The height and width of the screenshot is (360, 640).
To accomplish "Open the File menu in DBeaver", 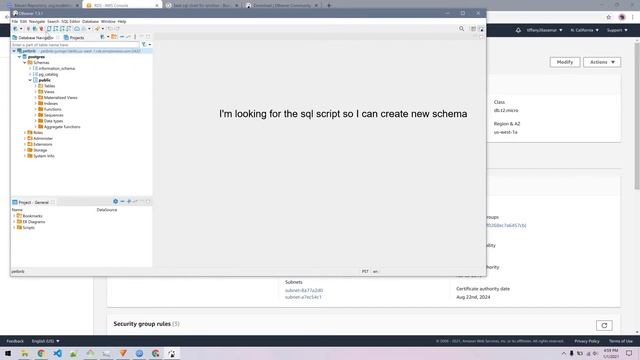I will point(15,21).
